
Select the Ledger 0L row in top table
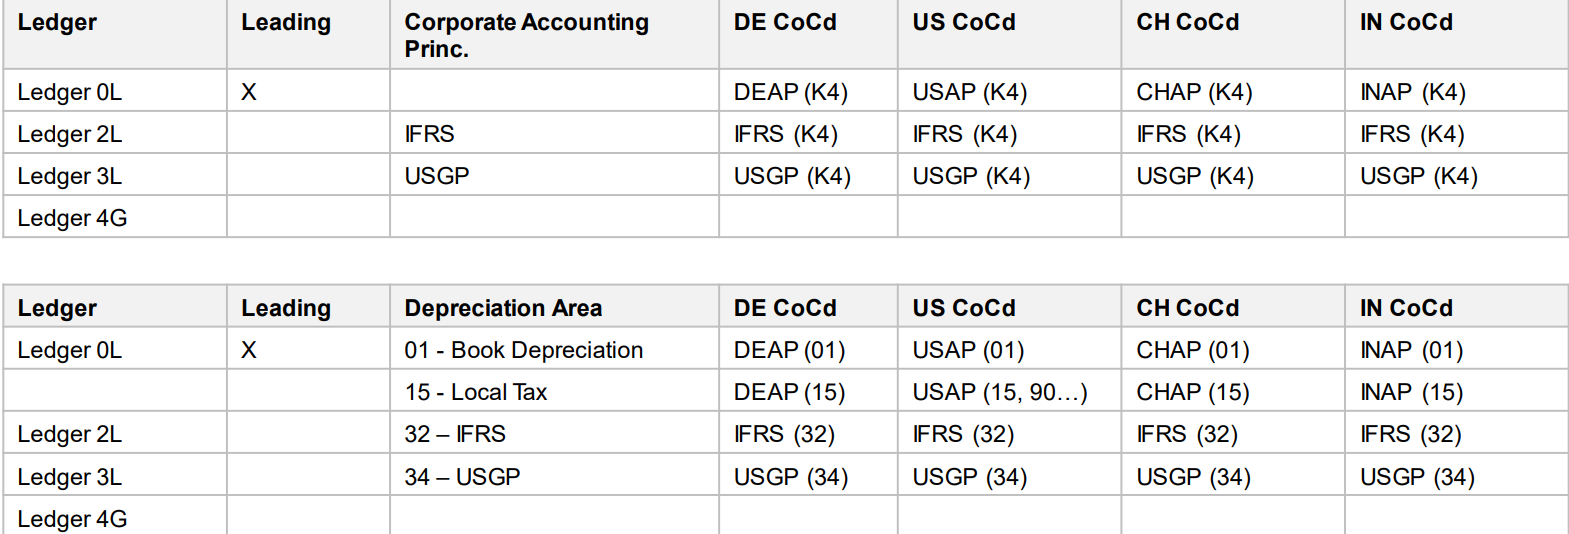pos(785,91)
